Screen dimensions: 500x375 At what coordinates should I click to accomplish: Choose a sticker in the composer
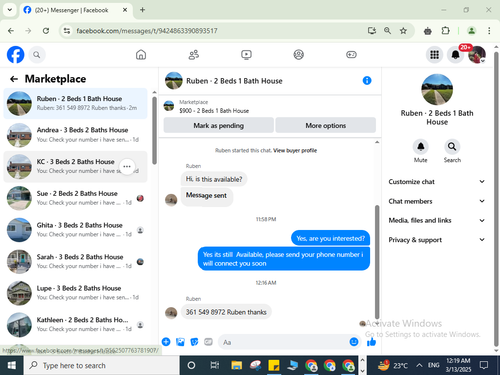click(194, 342)
